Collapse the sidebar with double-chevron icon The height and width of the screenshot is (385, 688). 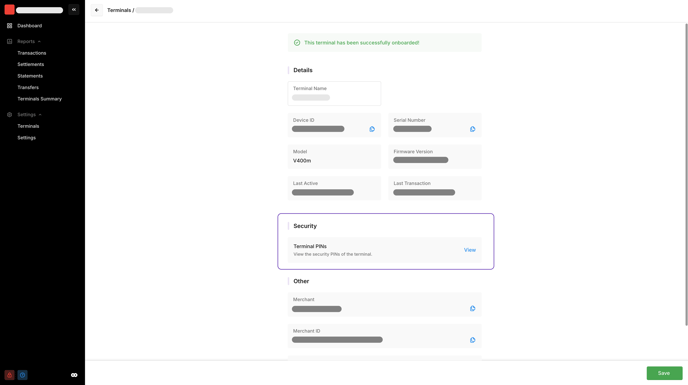(74, 10)
